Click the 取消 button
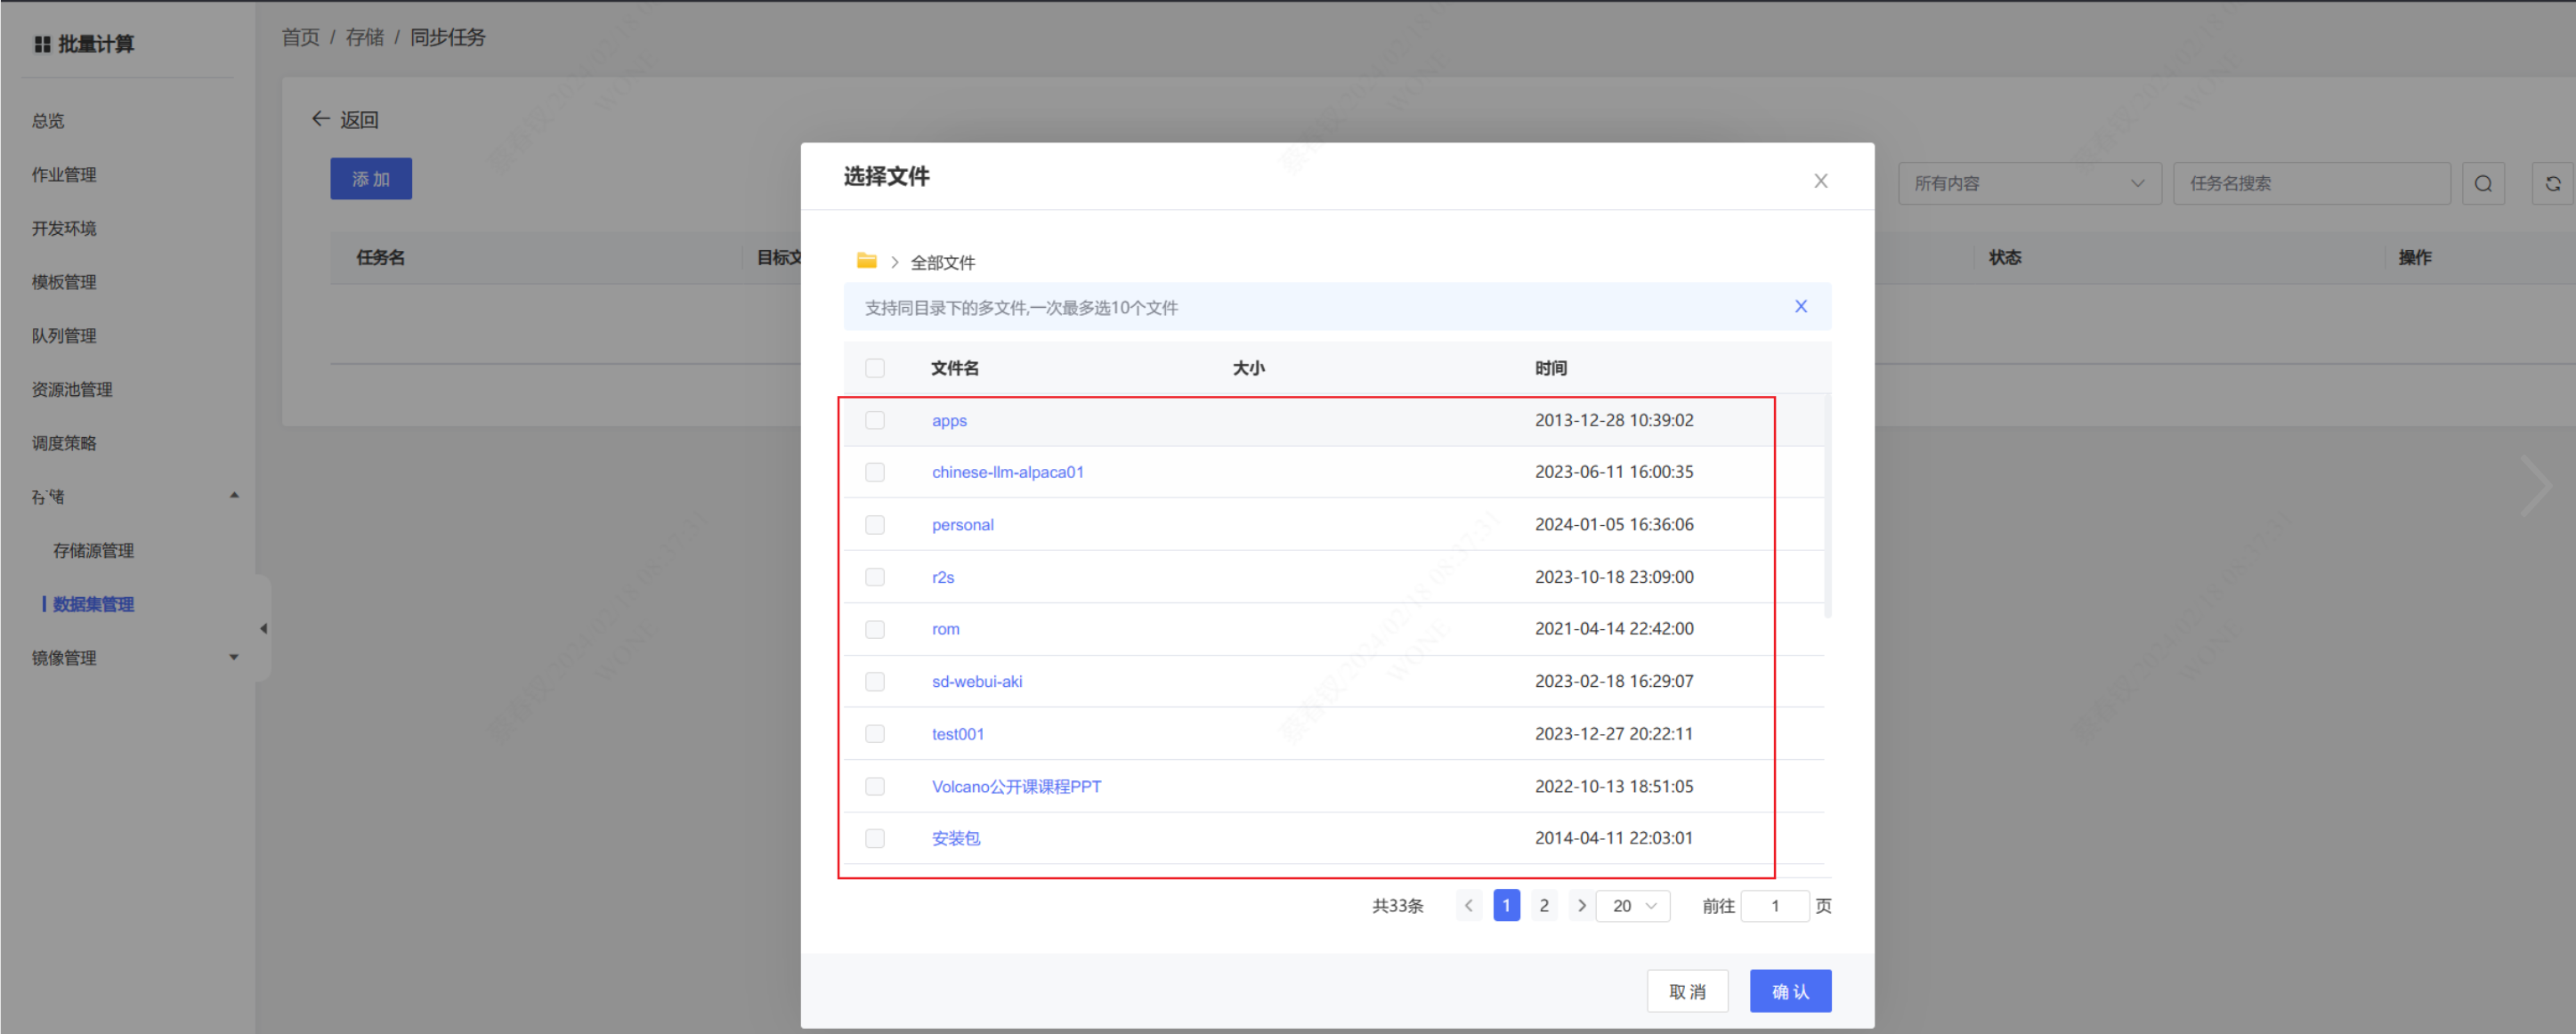This screenshot has height=1034, width=2576. (x=1688, y=991)
